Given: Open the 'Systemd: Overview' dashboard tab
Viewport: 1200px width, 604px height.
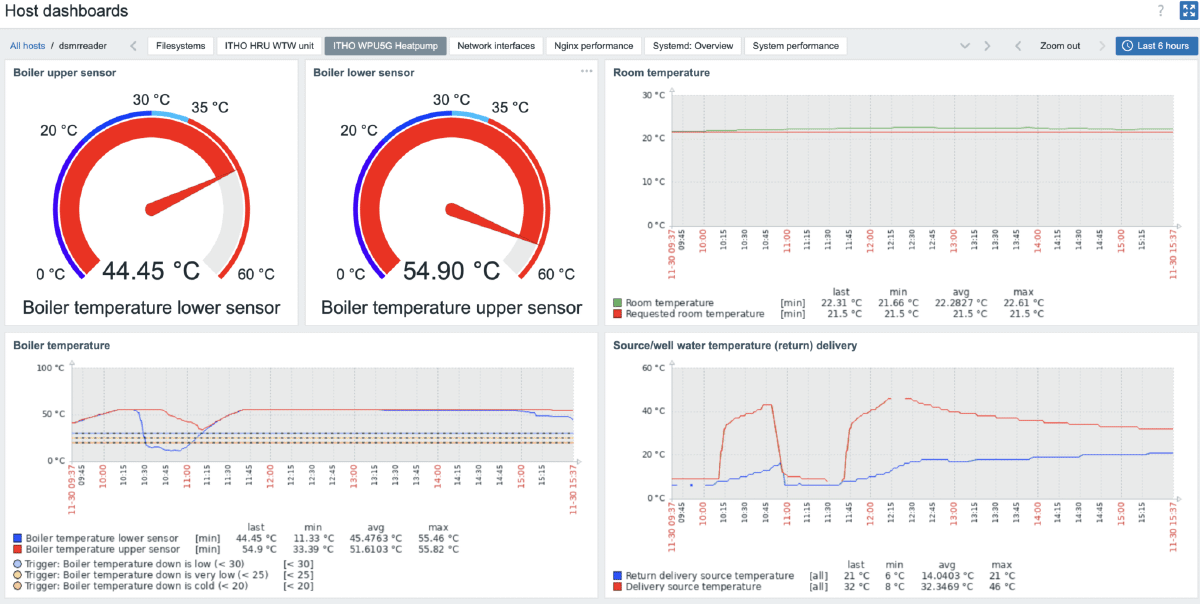Looking at the screenshot, I should (692, 45).
